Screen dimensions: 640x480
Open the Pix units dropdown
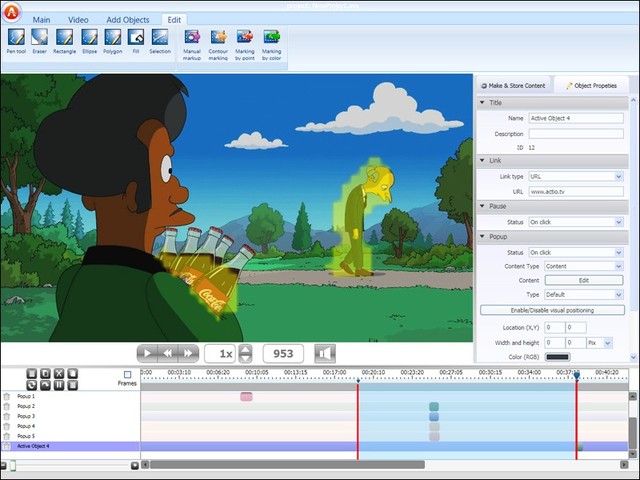[607, 343]
